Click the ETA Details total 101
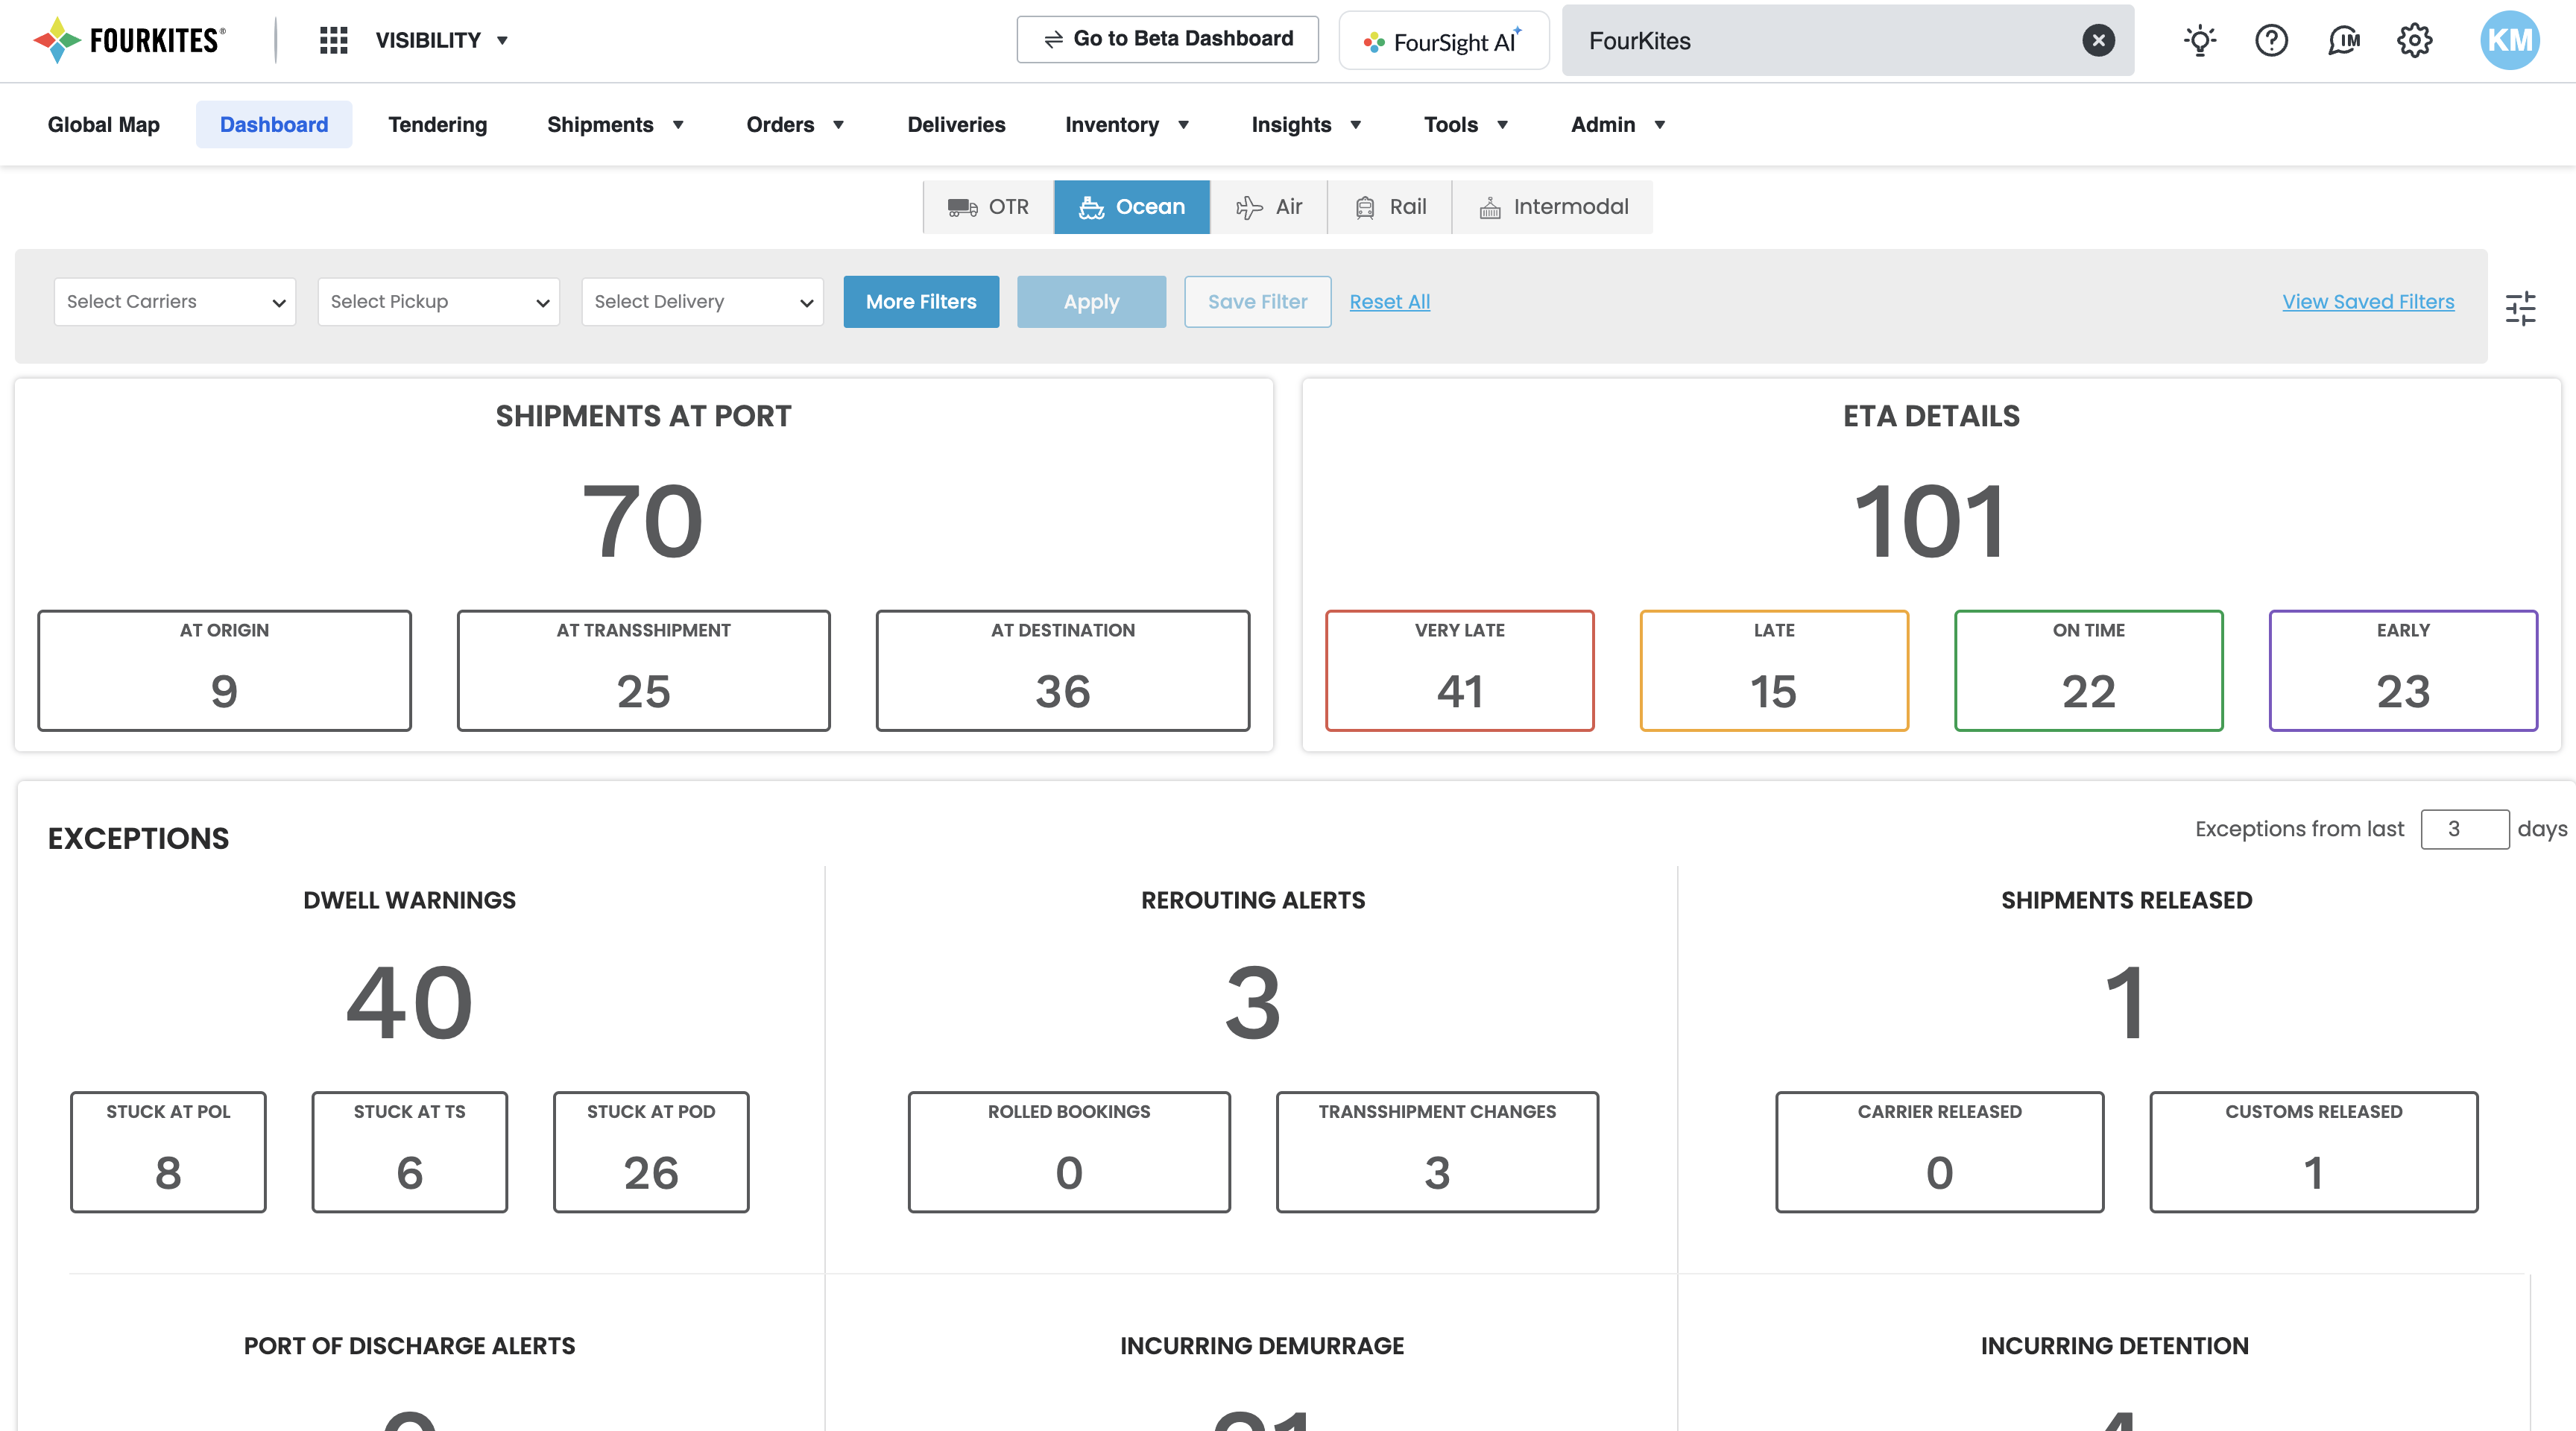Image resolution: width=2576 pixels, height=1431 pixels. pyautogui.click(x=1931, y=521)
